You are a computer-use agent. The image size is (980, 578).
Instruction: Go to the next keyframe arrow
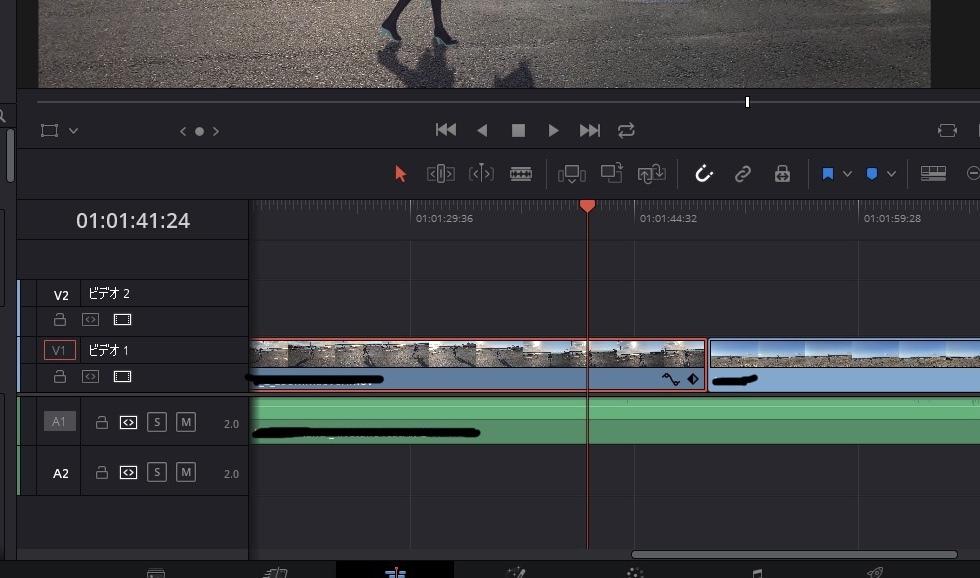click(x=216, y=131)
